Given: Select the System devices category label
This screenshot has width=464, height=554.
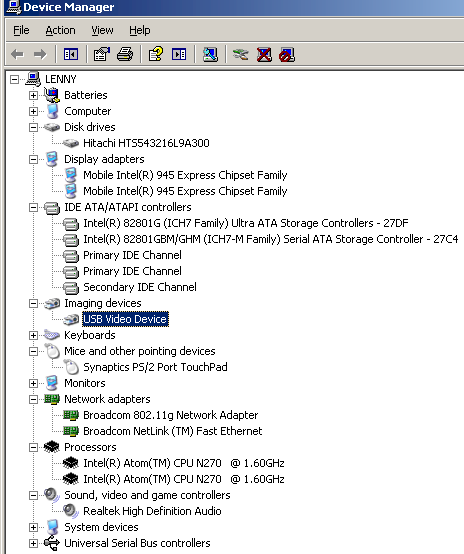Looking at the screenshot, I should click(x=101, y=527).
